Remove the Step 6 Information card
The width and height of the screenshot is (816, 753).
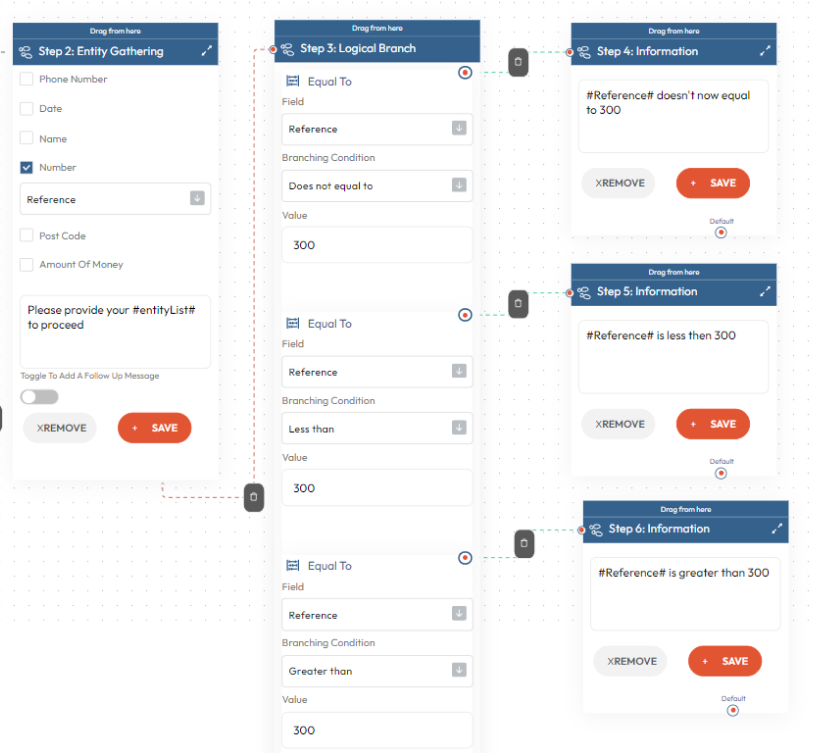(630, 661)
